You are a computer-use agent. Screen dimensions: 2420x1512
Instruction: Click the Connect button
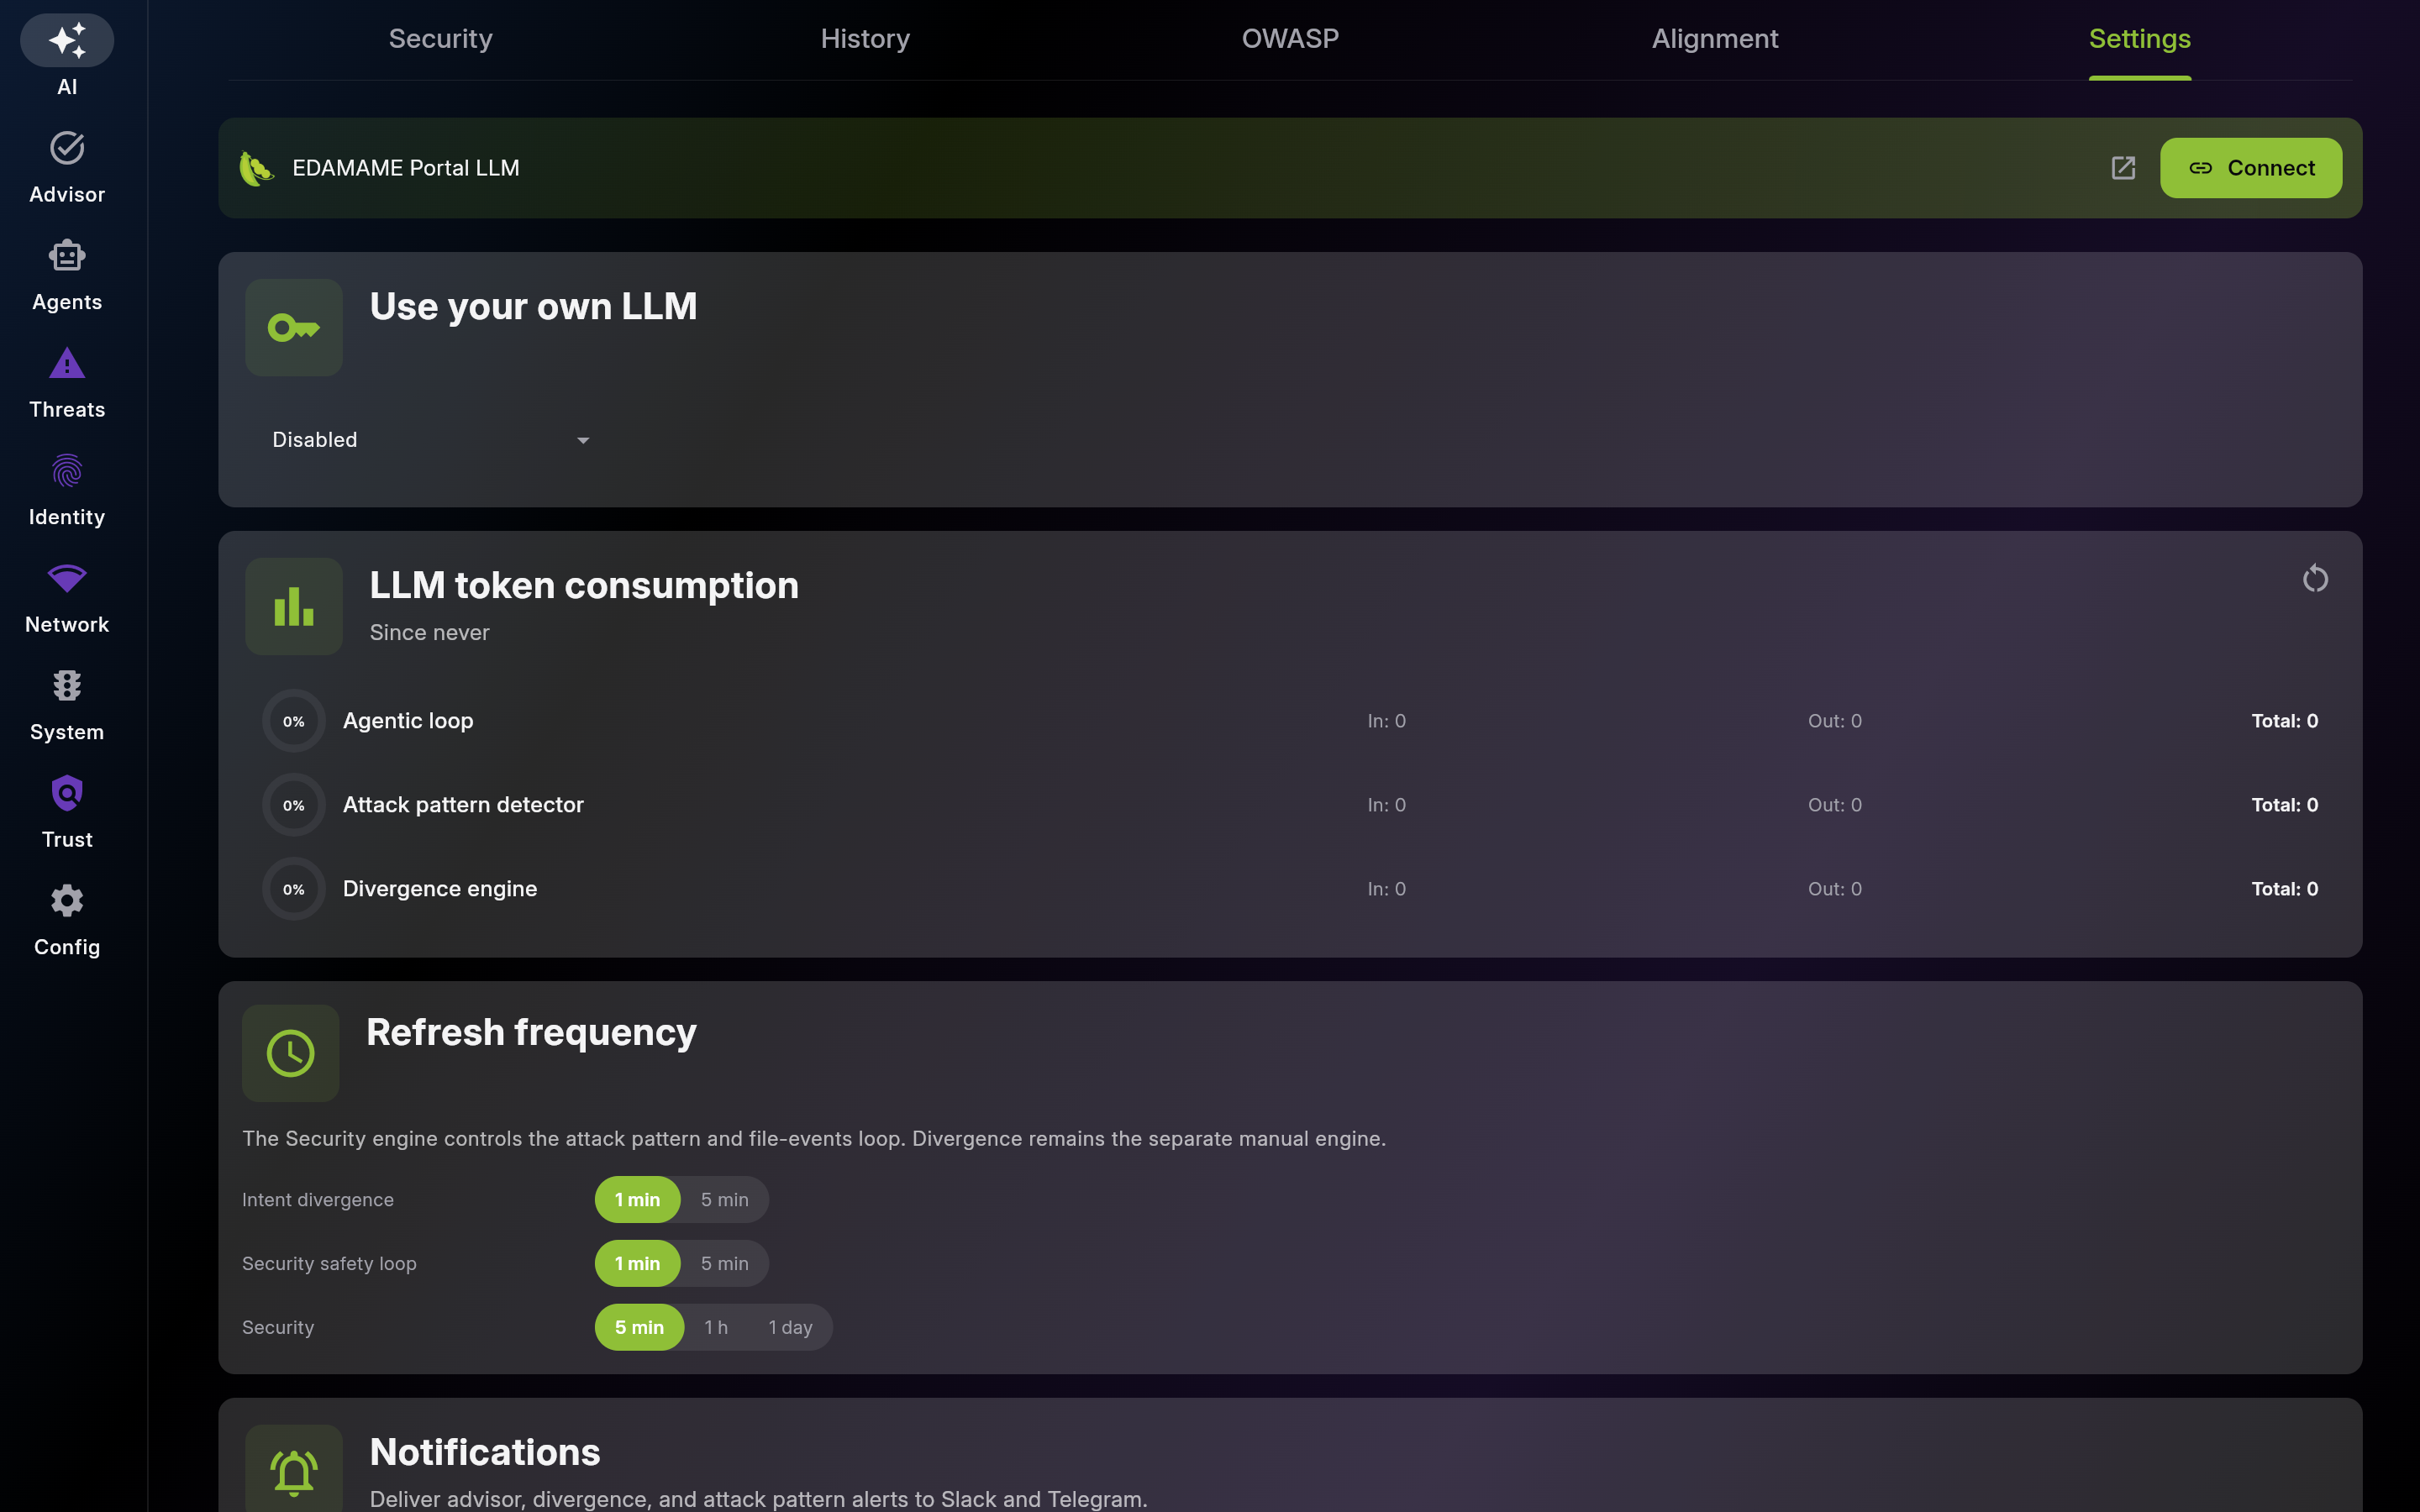pyautogui.click(x=2251, y=168)
